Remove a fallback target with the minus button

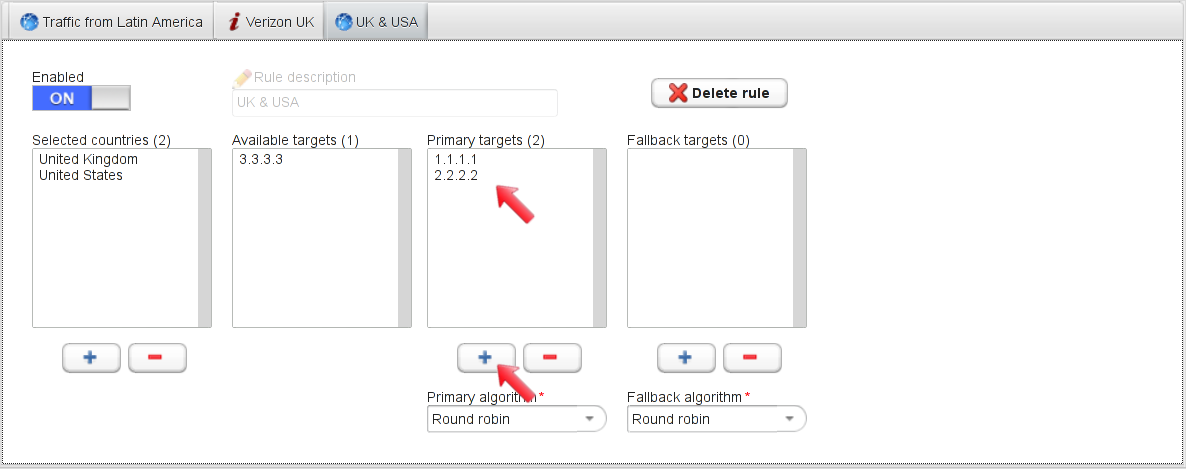752,358
